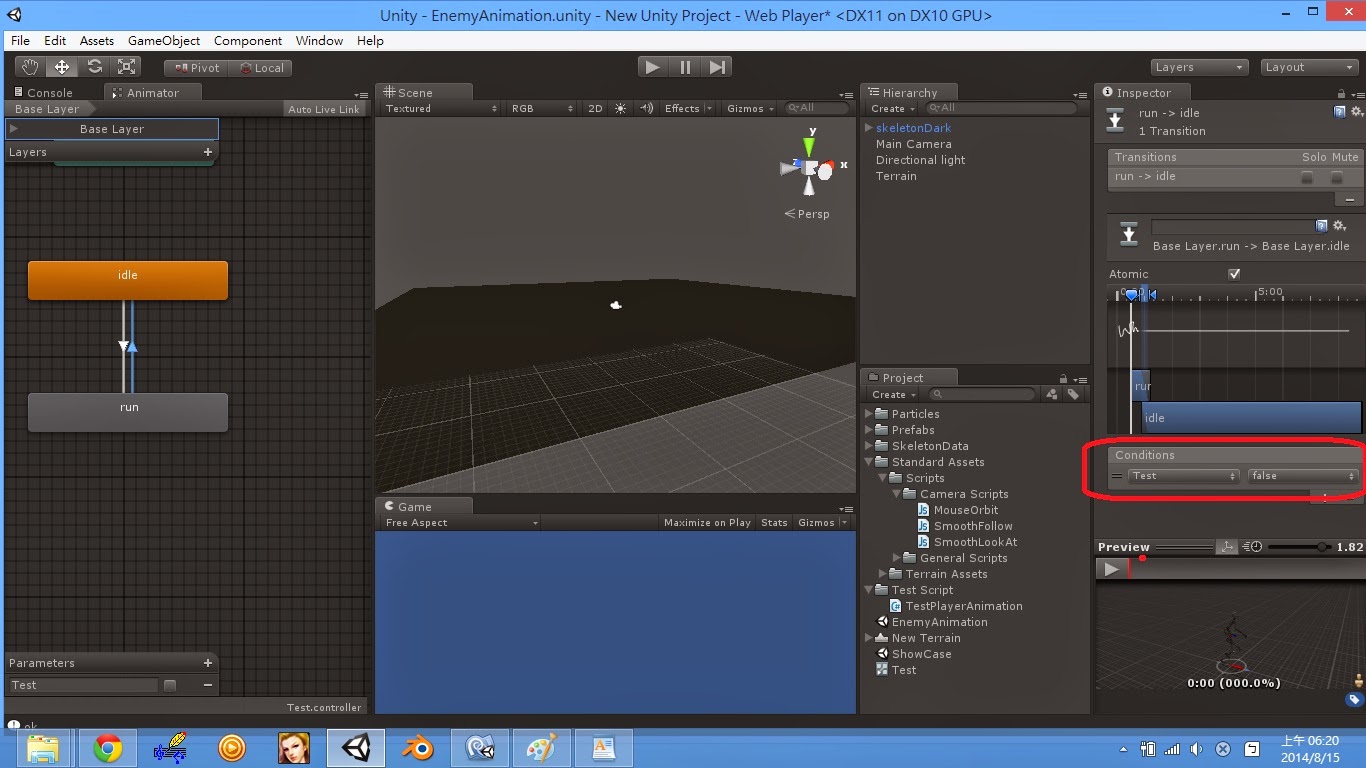Collapse the Standard Assets folder
This screenshot has height=768, width=1366.
(x=868, y=462)
